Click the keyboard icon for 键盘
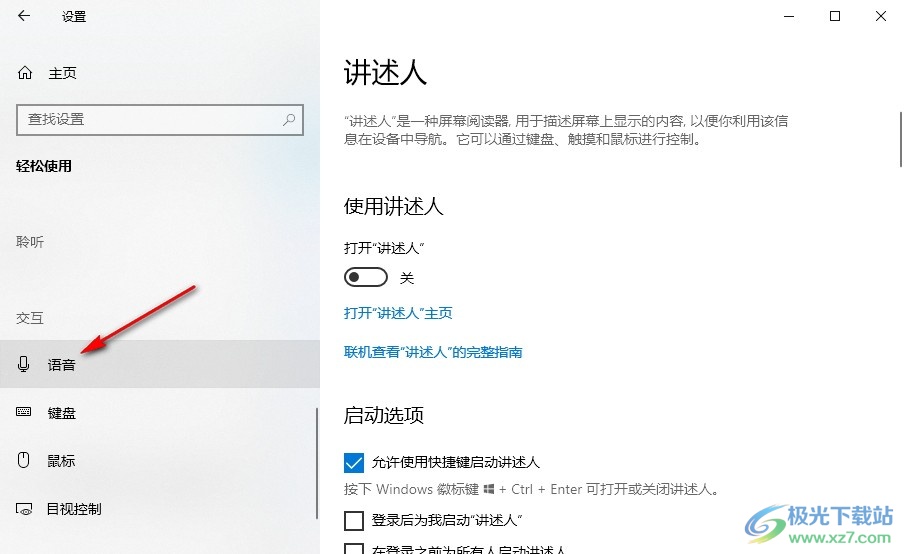Image resolution: width=904 pixels, height=554 pixels. [x=24, y=412]
